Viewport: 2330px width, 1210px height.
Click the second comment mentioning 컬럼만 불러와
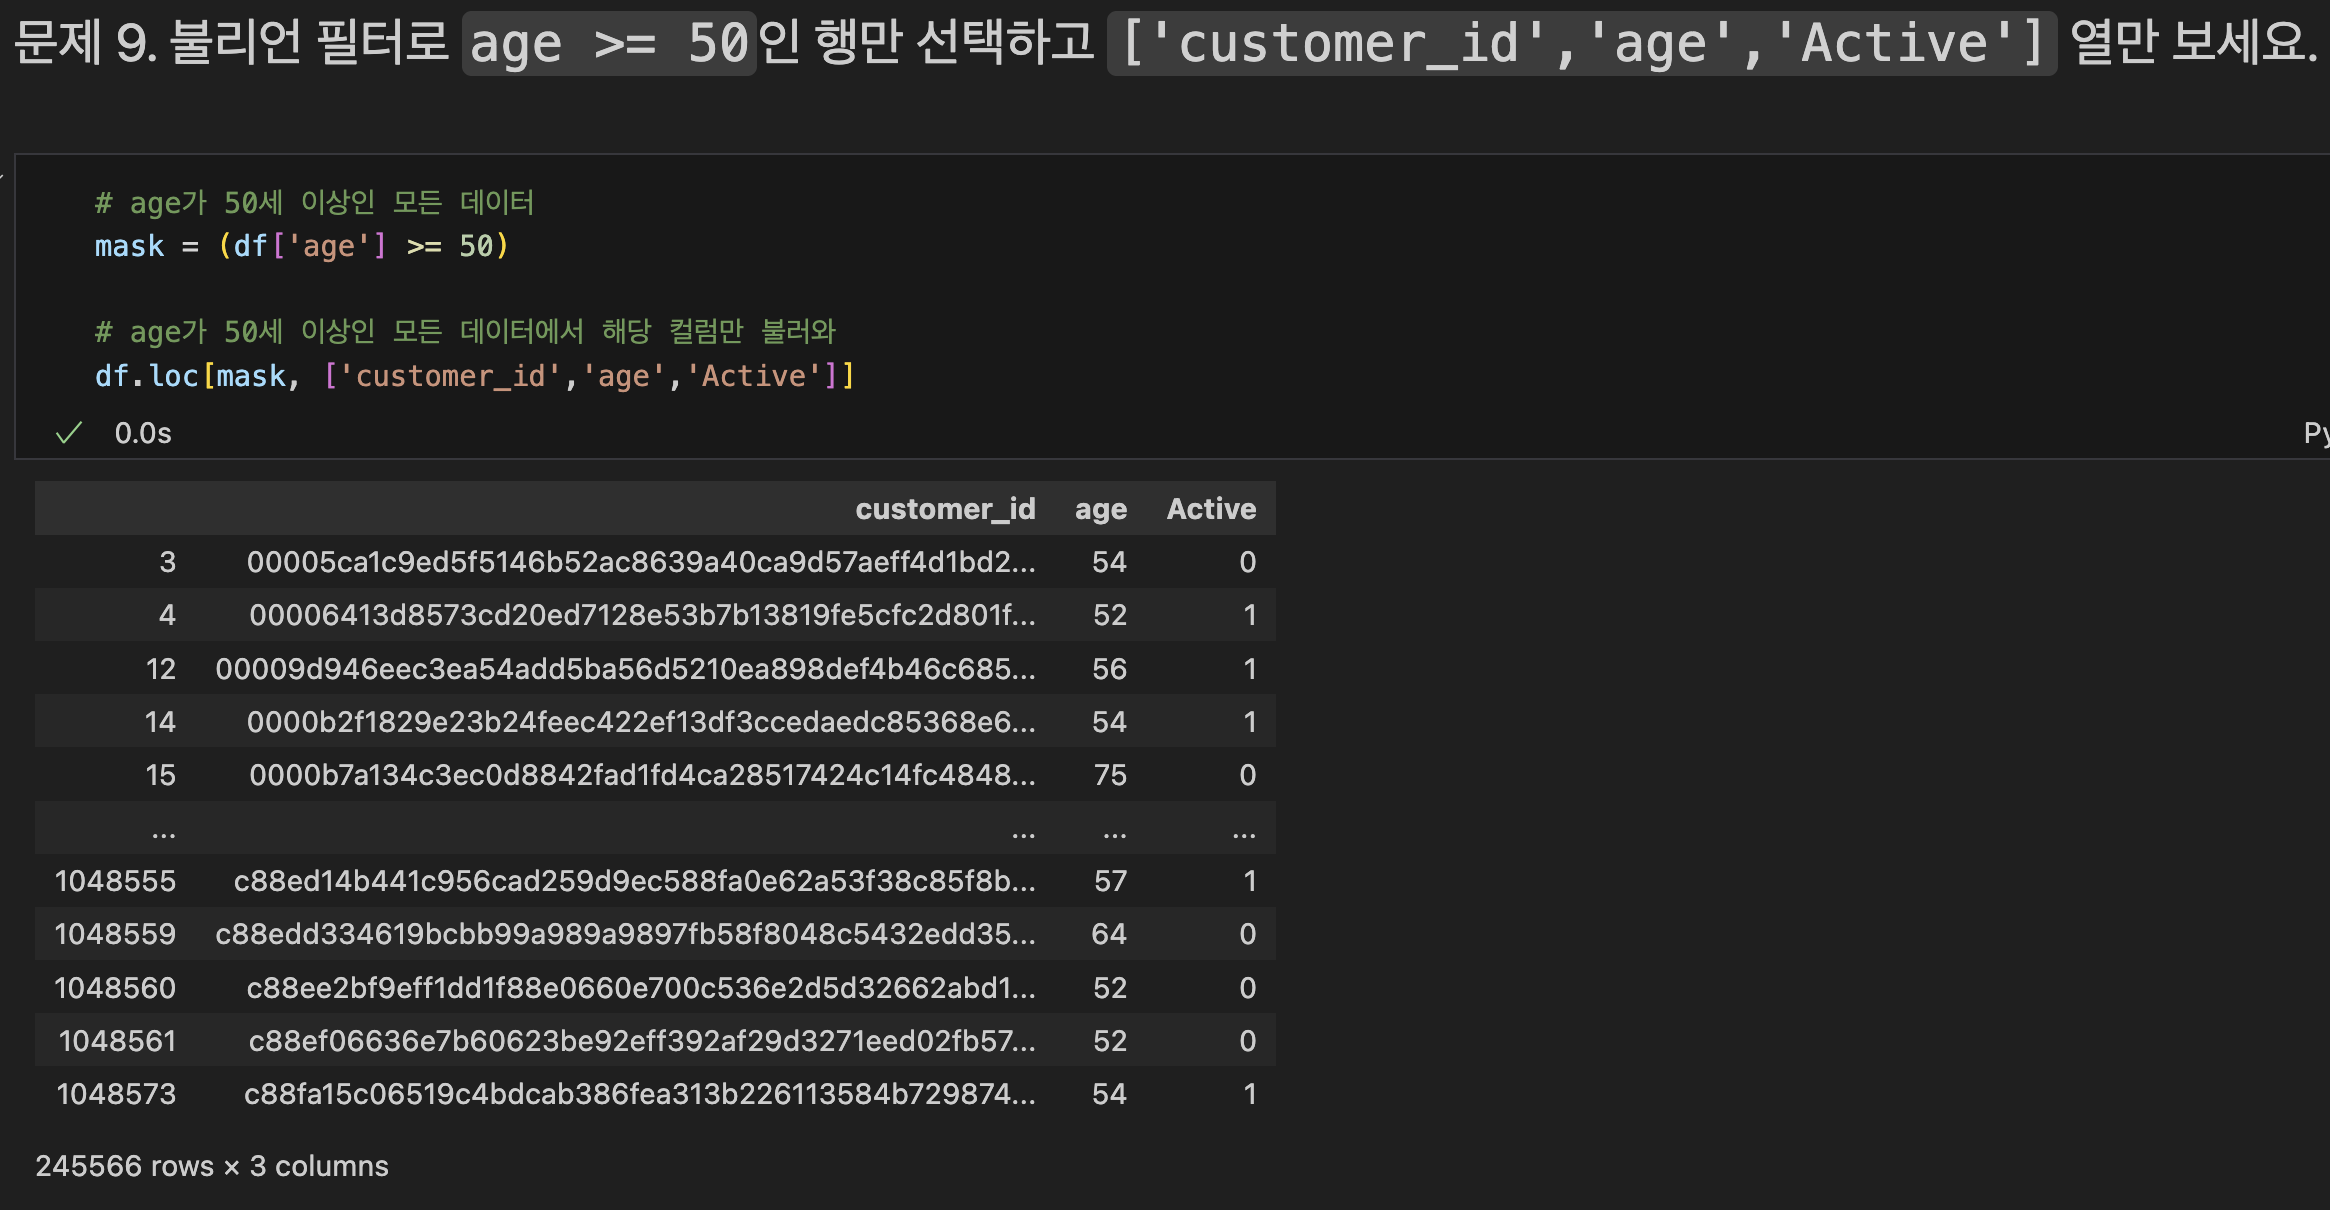tap(465, 331)
